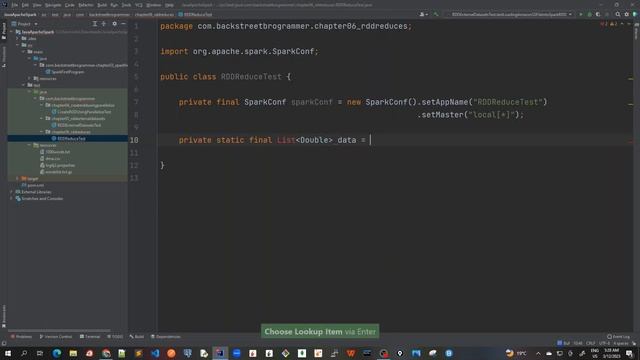The height and width of the screenshot is (360, 640).
Task: Collapse the main folder
Action: tap(23, 52)
